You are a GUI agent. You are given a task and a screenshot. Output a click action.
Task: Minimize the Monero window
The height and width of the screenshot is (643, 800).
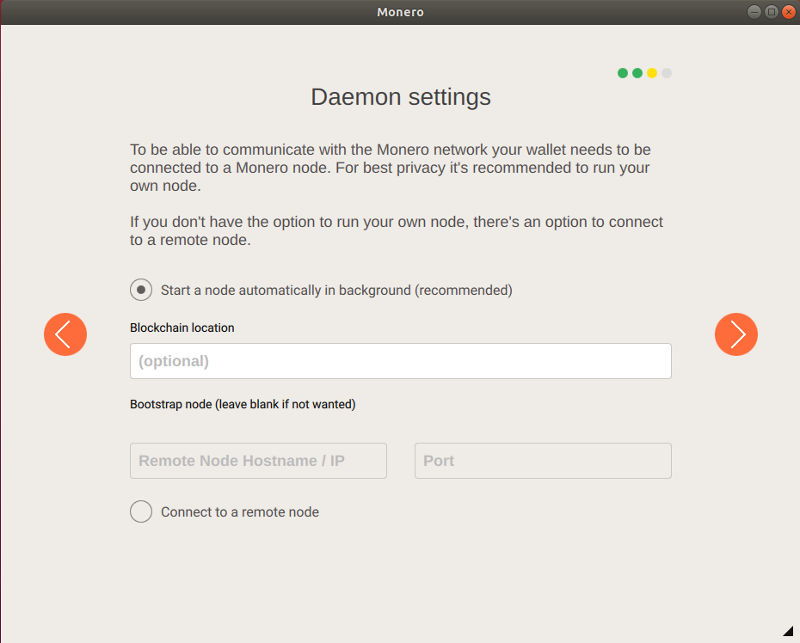(756, 12)
